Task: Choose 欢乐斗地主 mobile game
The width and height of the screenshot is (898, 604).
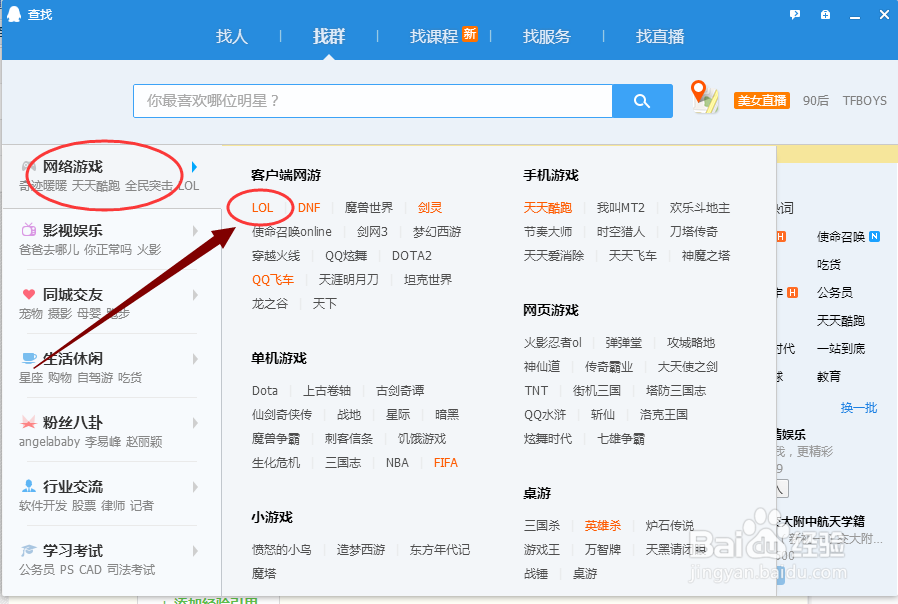Action: pyautogui.click(x=700, y=208)
